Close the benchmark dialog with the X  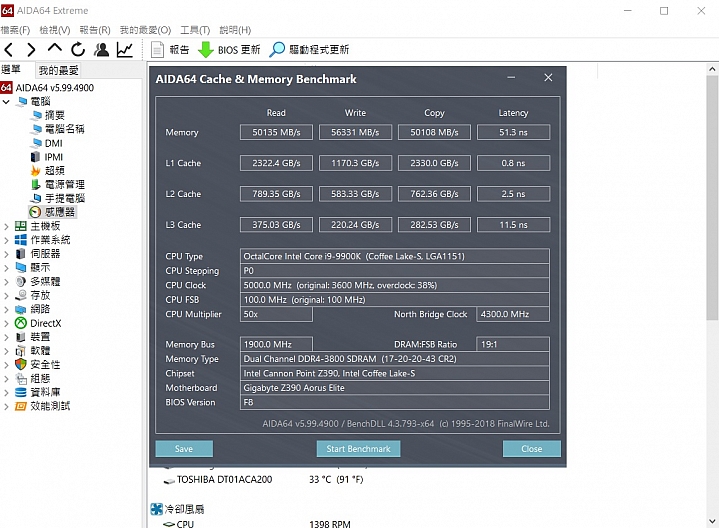[548, 78]
